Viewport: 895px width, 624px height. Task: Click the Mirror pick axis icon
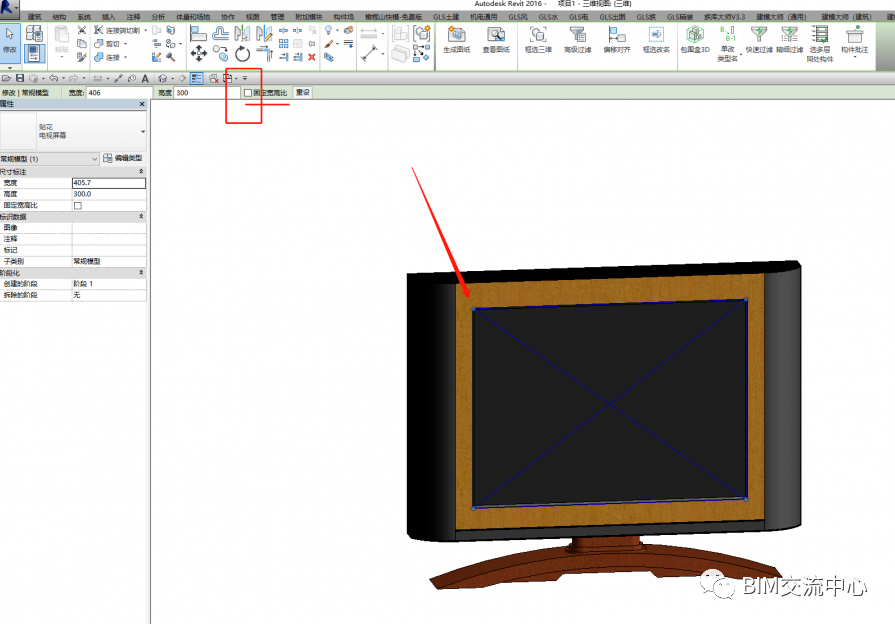coord(242,34)
